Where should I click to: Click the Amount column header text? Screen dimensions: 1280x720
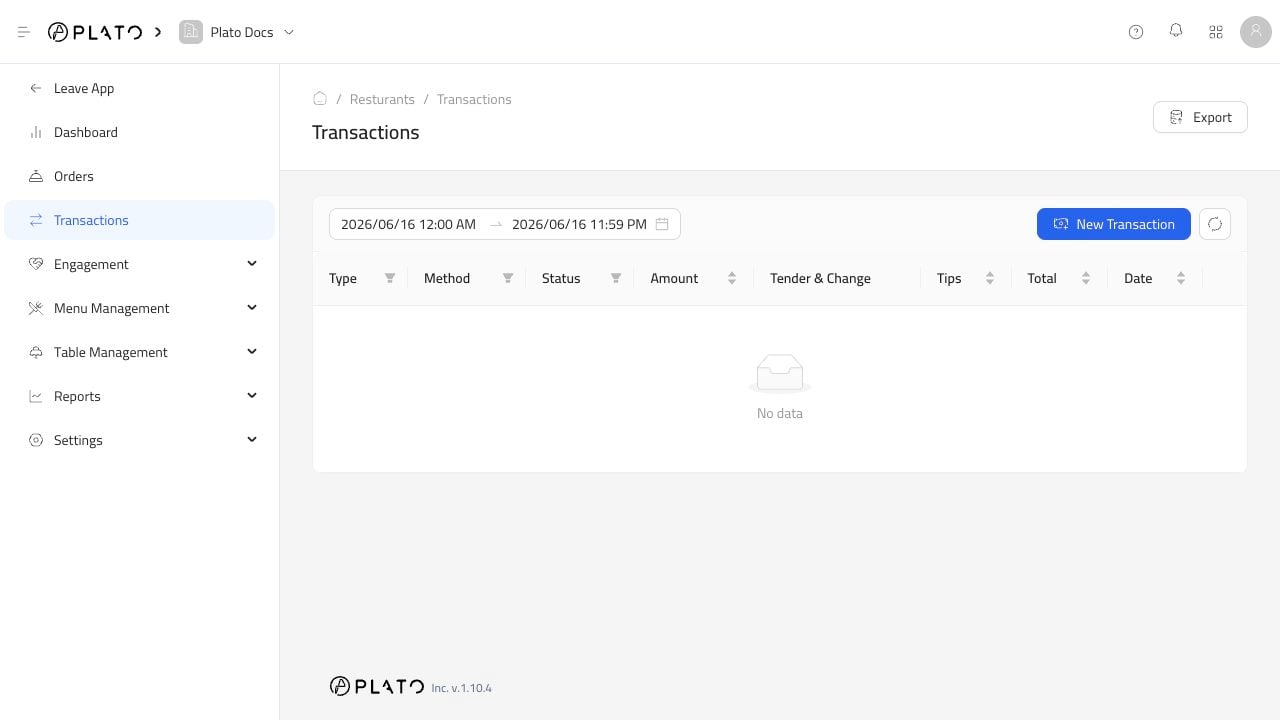click(x=674, y=278)
